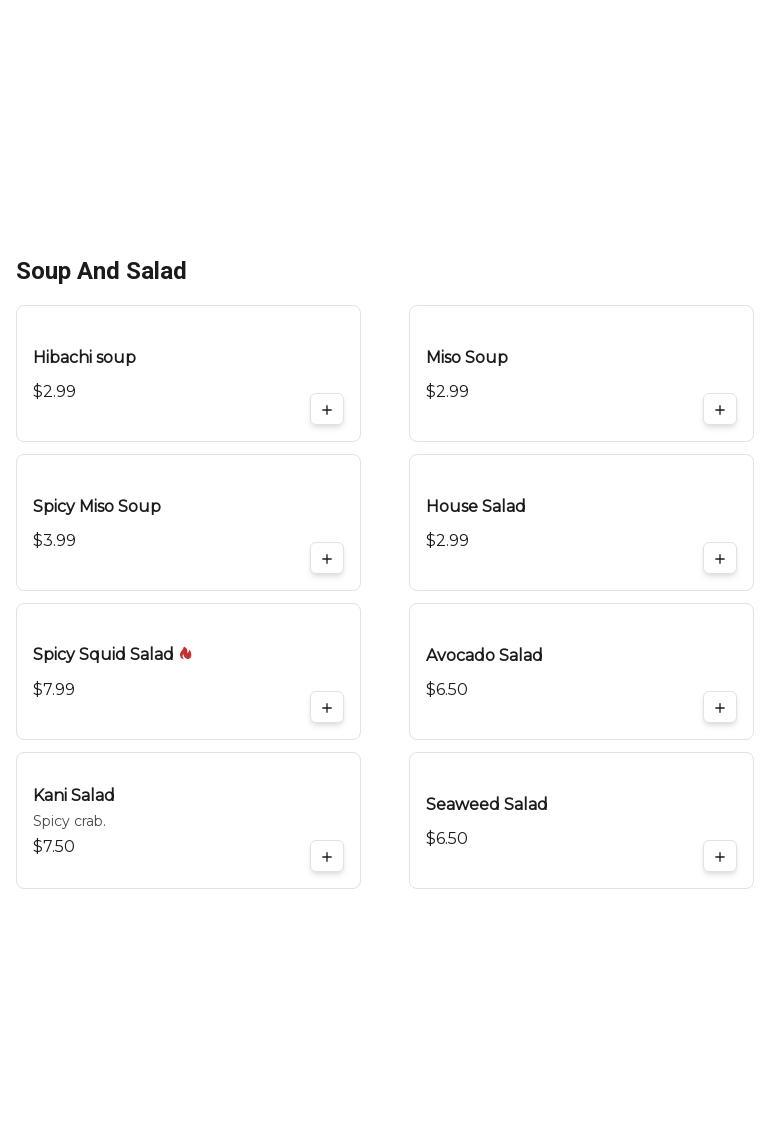
Task: Click the $7.99 Spicy Squid Salad price
Action: (x=54, y=689)
